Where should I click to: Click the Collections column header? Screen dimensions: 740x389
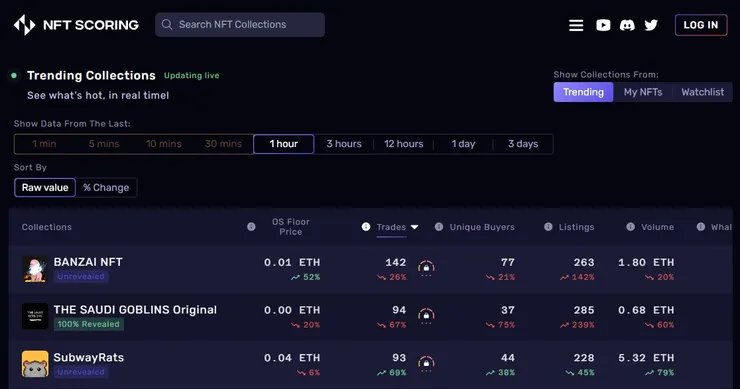(x=47, y=227)
